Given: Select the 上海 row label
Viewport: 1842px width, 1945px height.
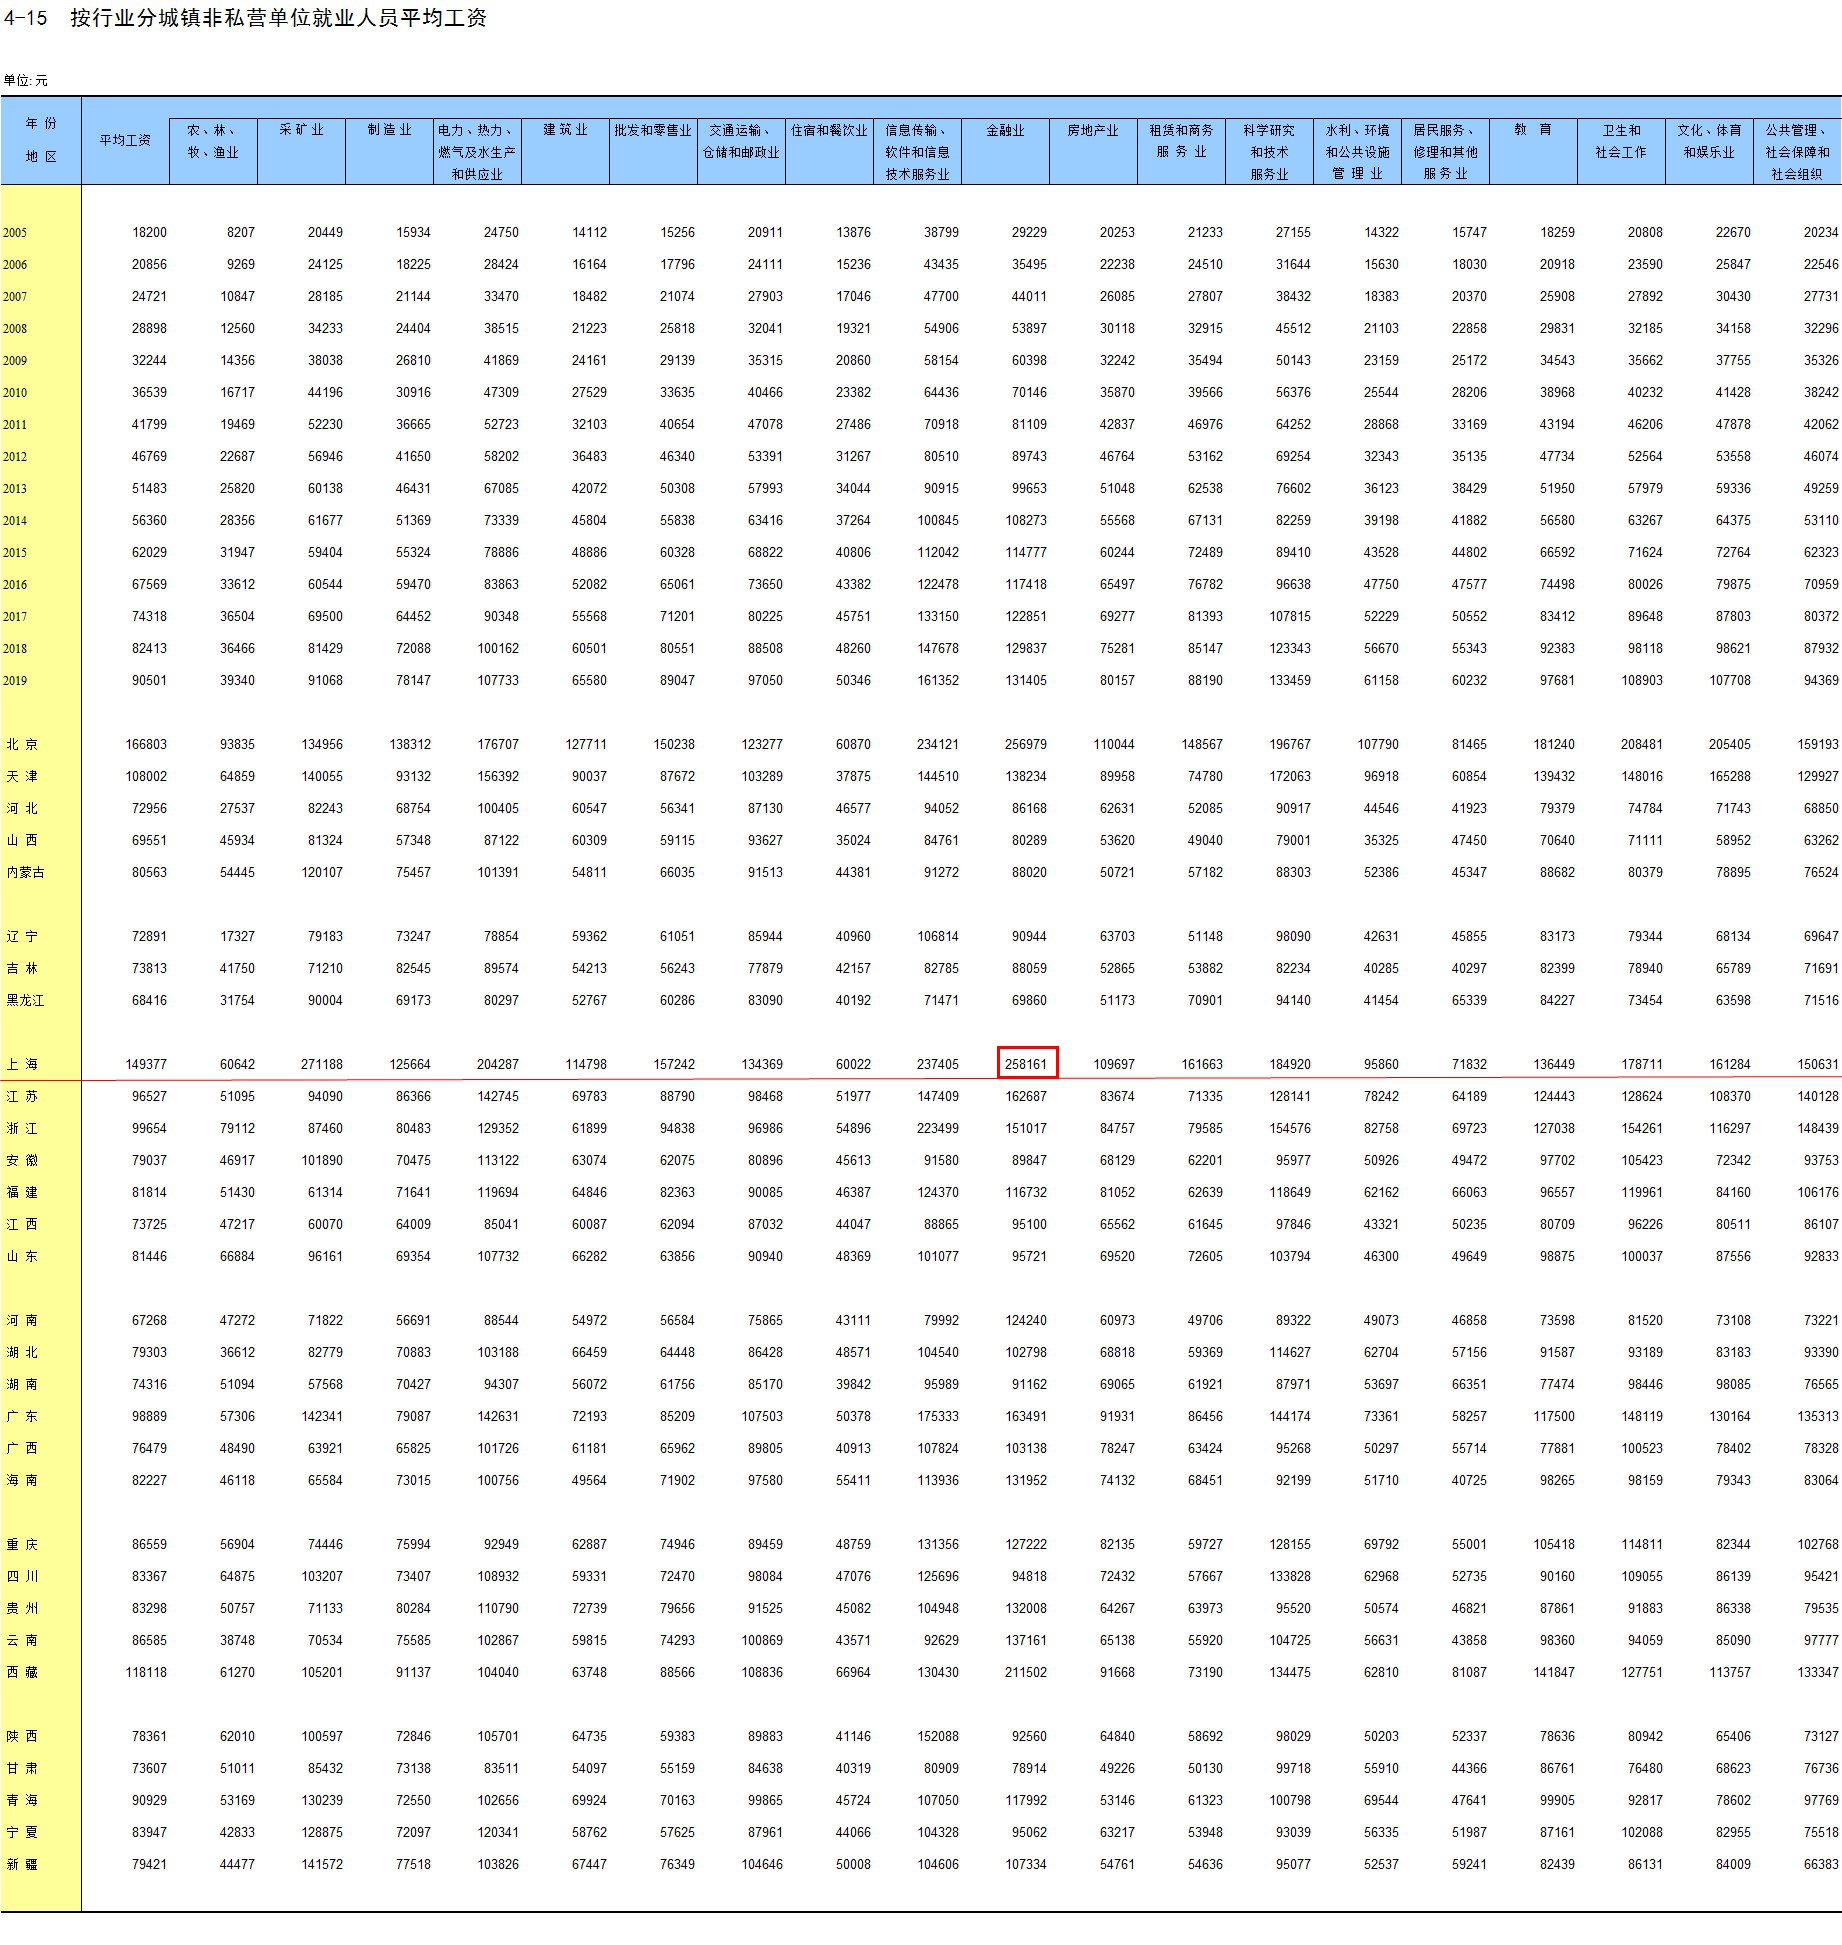Looking at the screenshot, I should [x=22, y=1065].
